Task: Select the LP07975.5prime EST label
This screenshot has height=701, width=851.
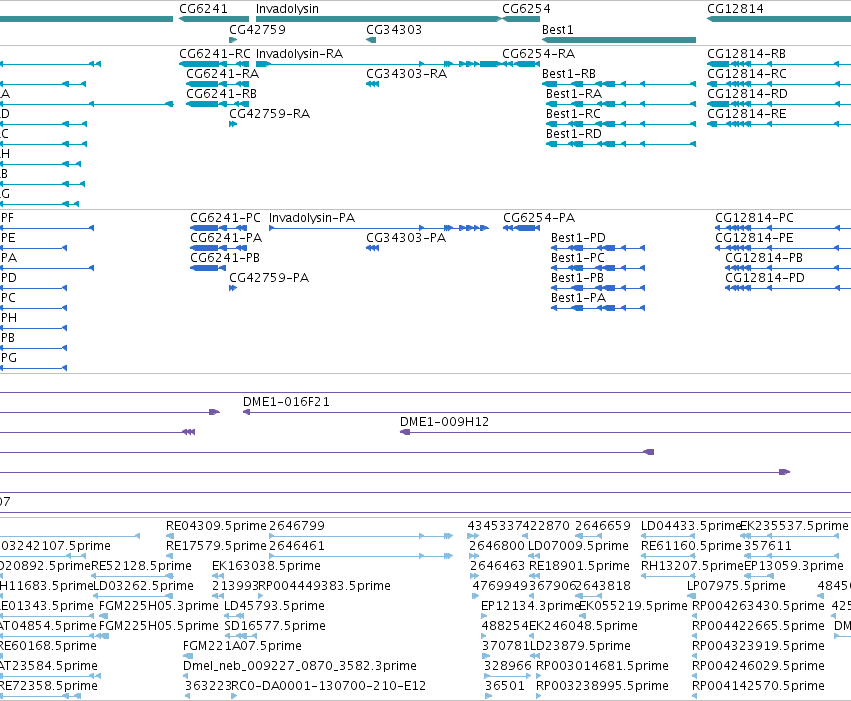Action: click(x=736, y=585)
